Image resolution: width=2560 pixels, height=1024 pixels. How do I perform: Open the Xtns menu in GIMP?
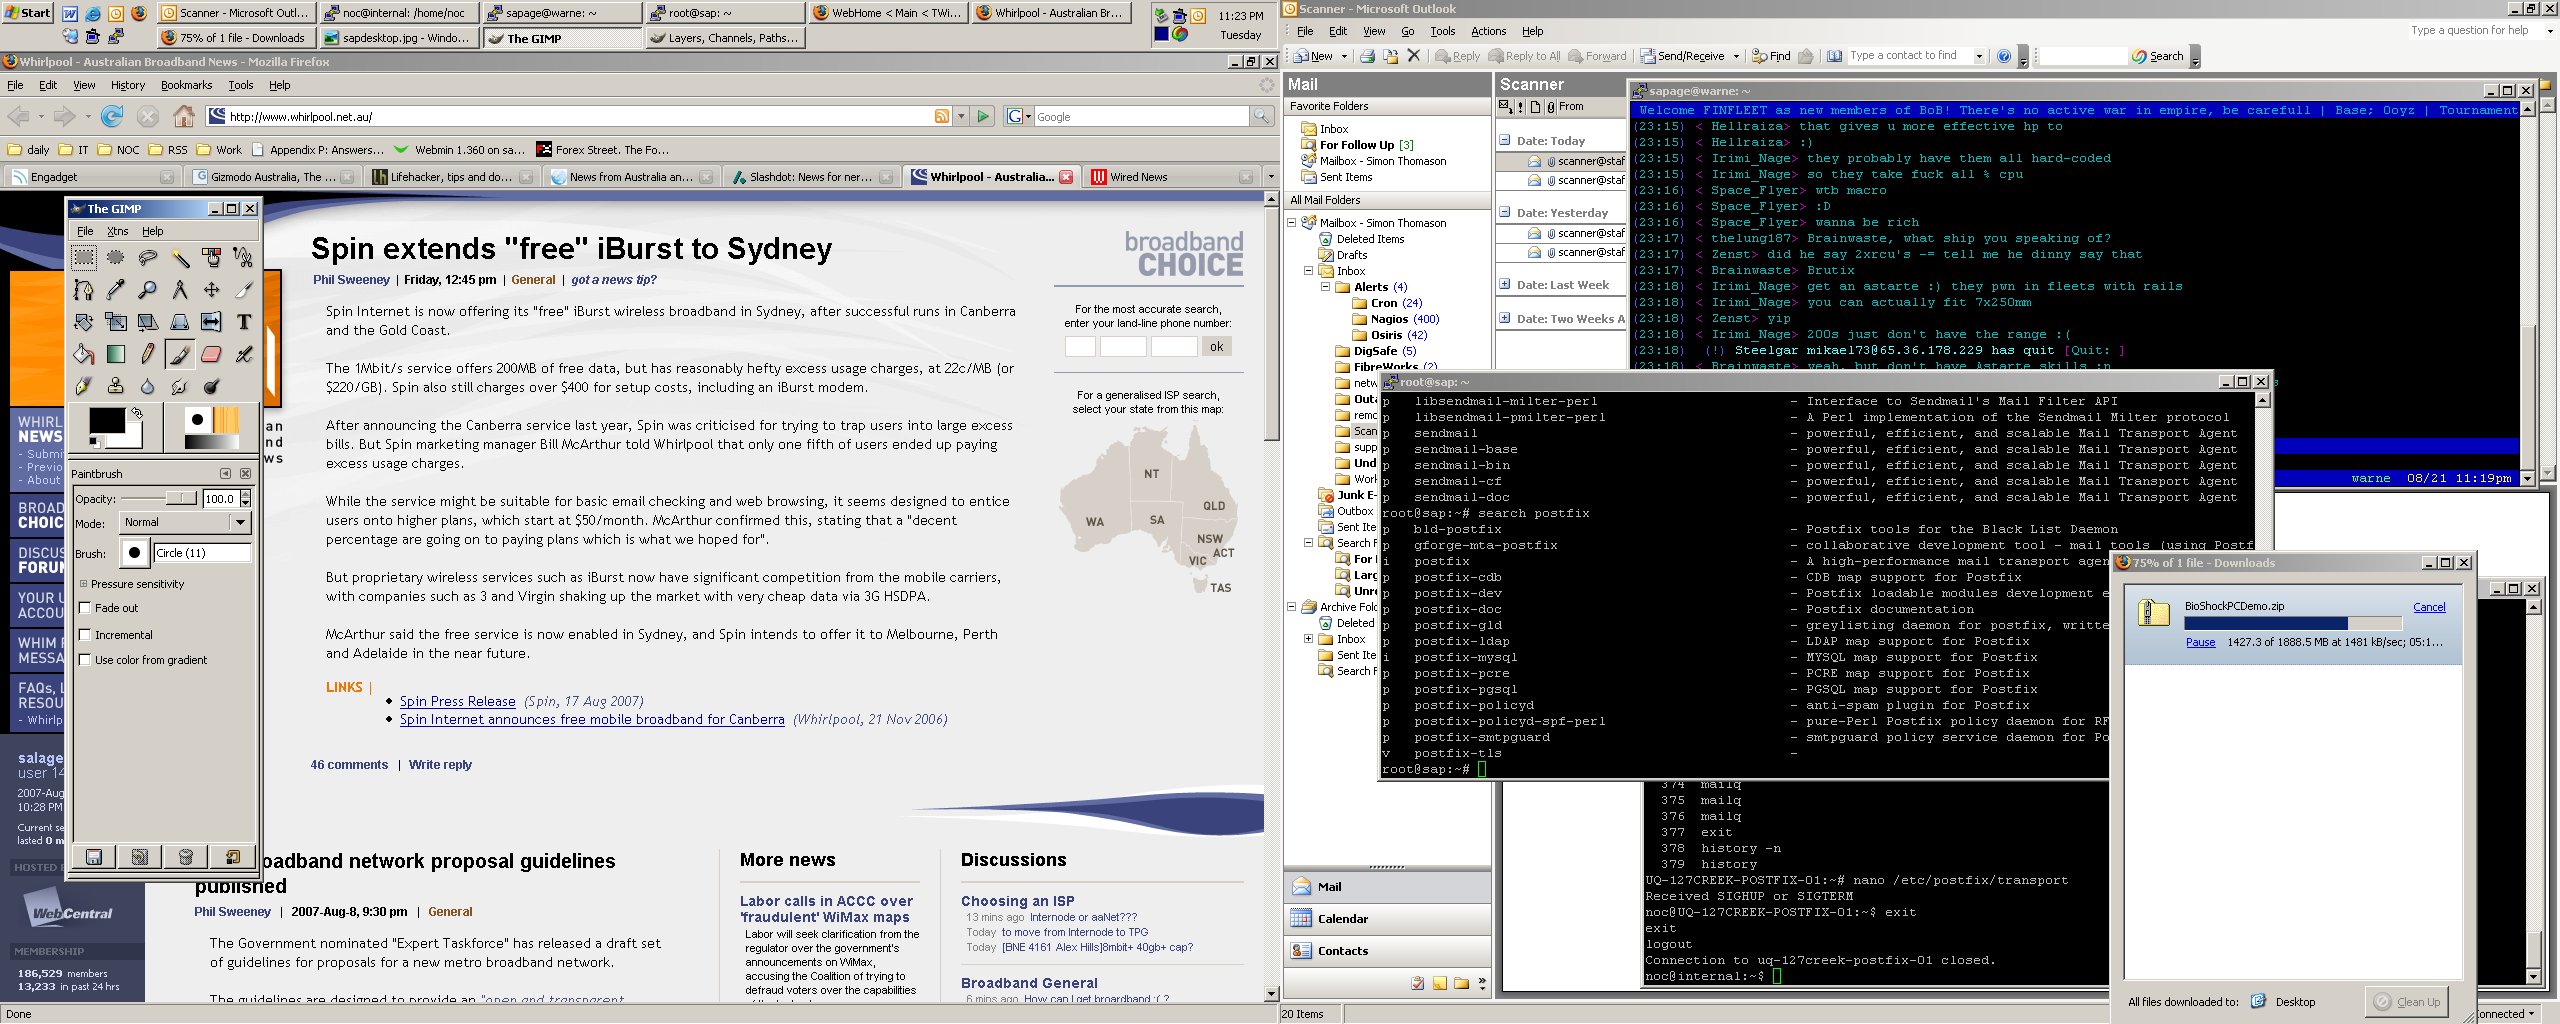[x=117, y=231]
